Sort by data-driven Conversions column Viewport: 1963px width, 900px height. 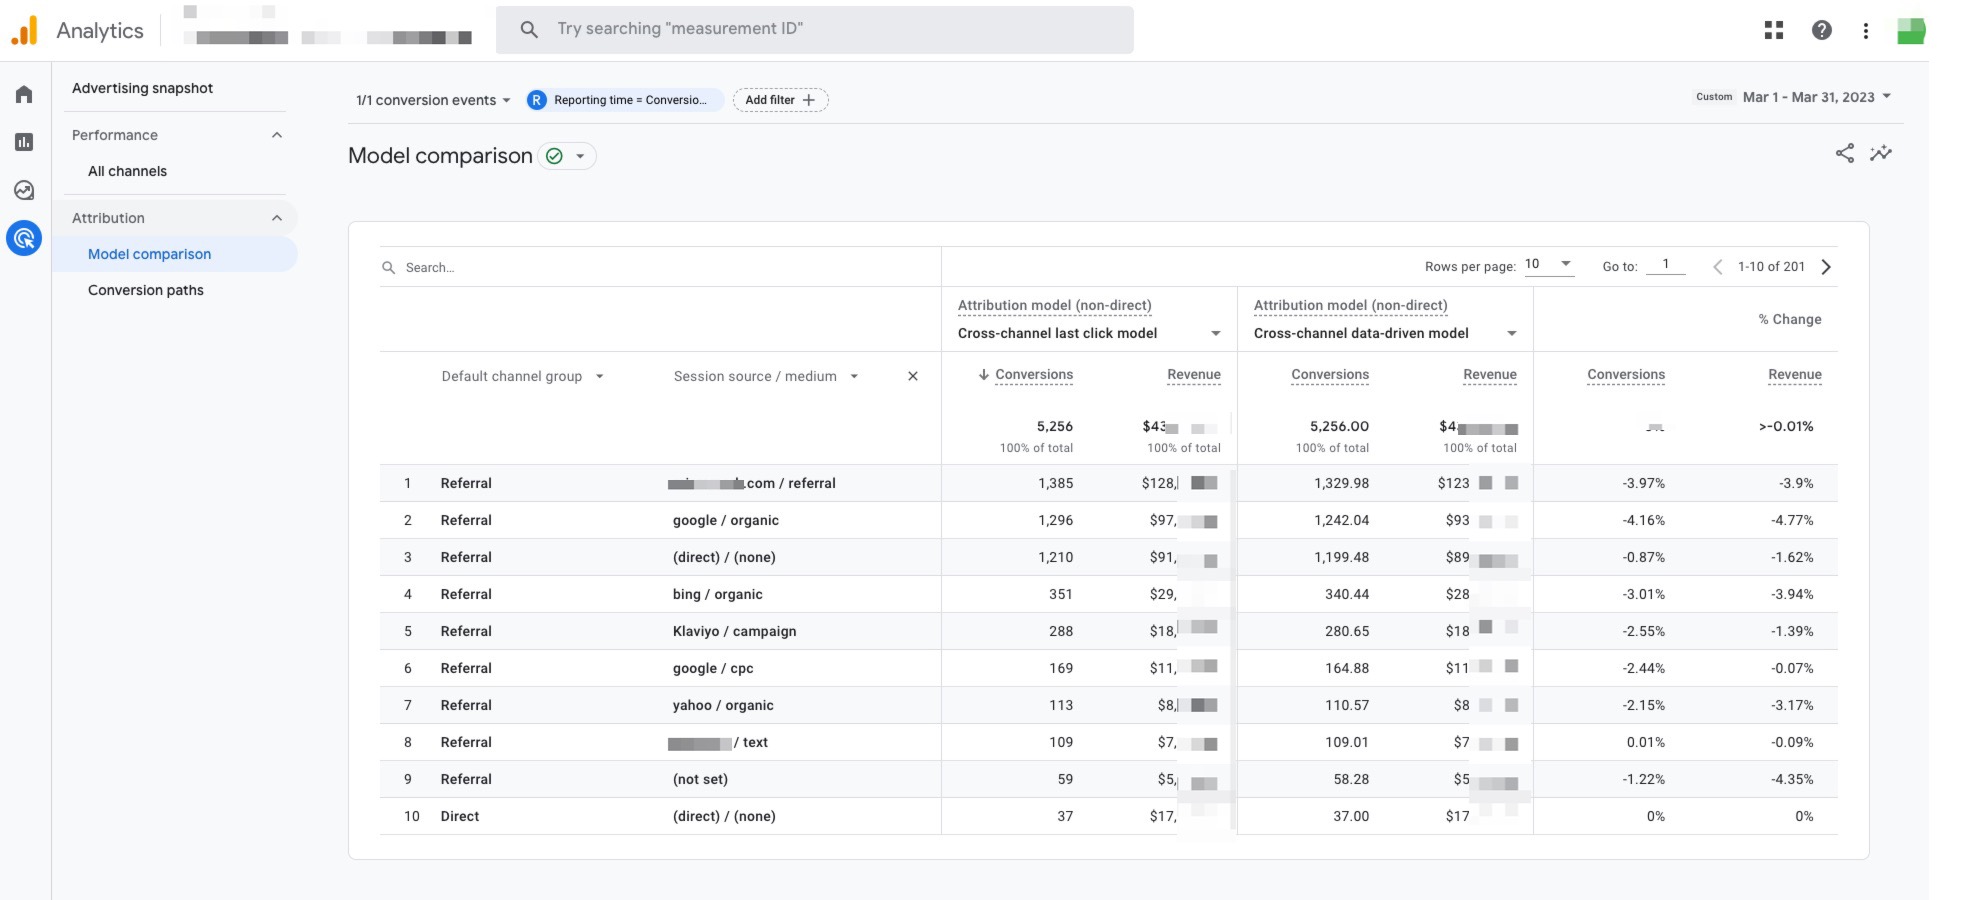(1329, 375)
